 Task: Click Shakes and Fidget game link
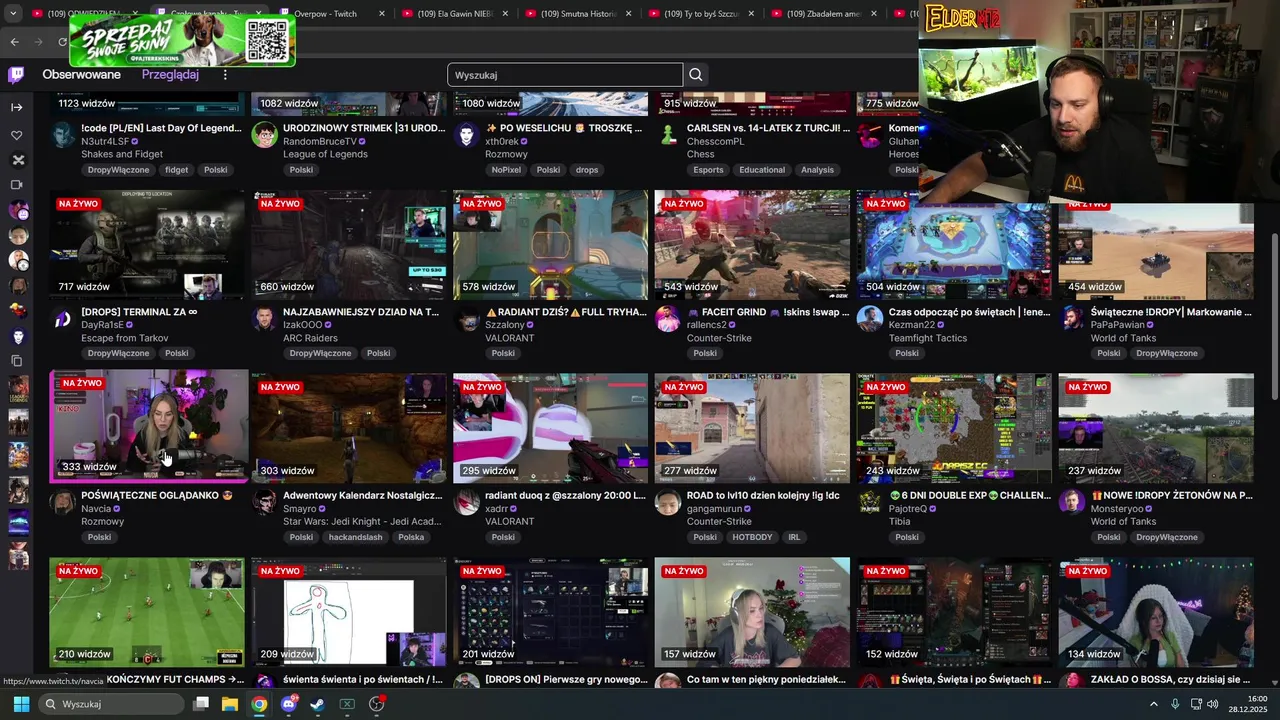pos(121,154)
